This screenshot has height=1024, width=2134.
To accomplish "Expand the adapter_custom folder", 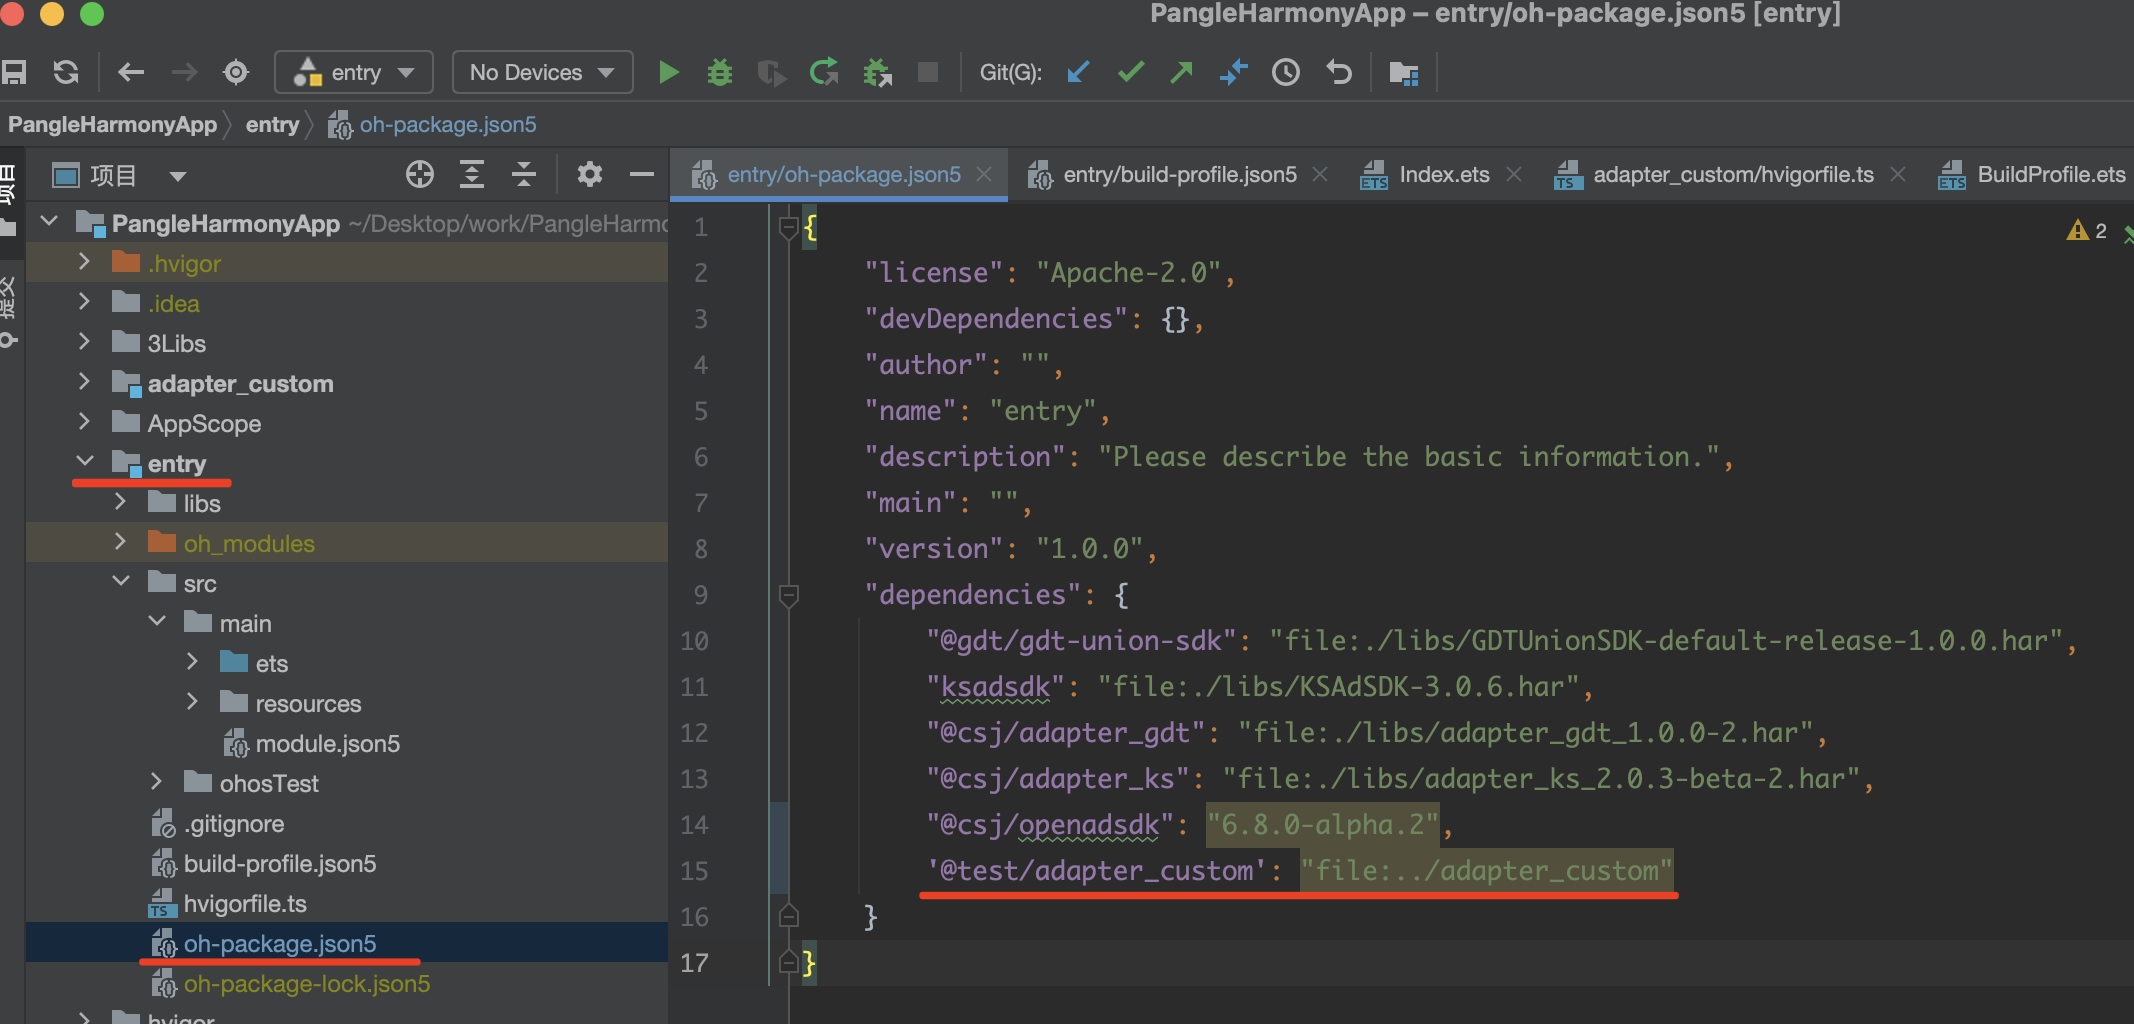I will (x=84, y=383).
